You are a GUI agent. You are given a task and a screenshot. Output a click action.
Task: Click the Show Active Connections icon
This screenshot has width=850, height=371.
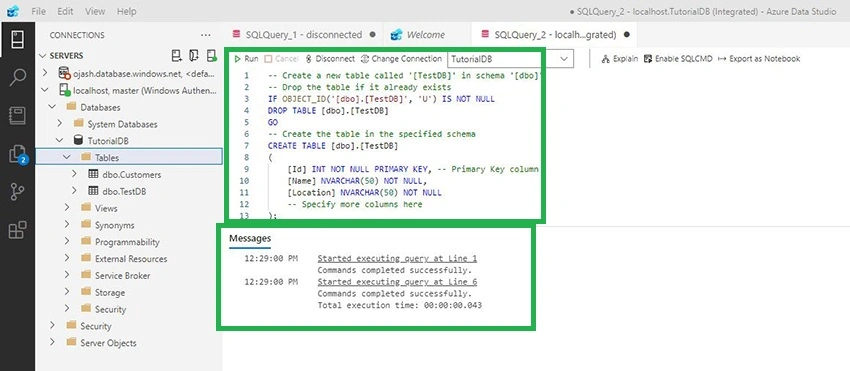click(x=211, y=55)
